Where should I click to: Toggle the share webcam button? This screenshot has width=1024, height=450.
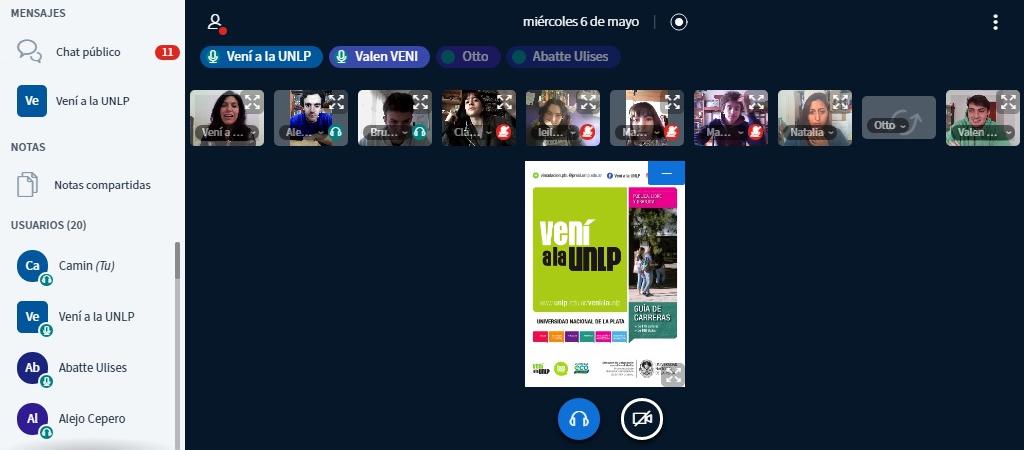pos(642,420)
